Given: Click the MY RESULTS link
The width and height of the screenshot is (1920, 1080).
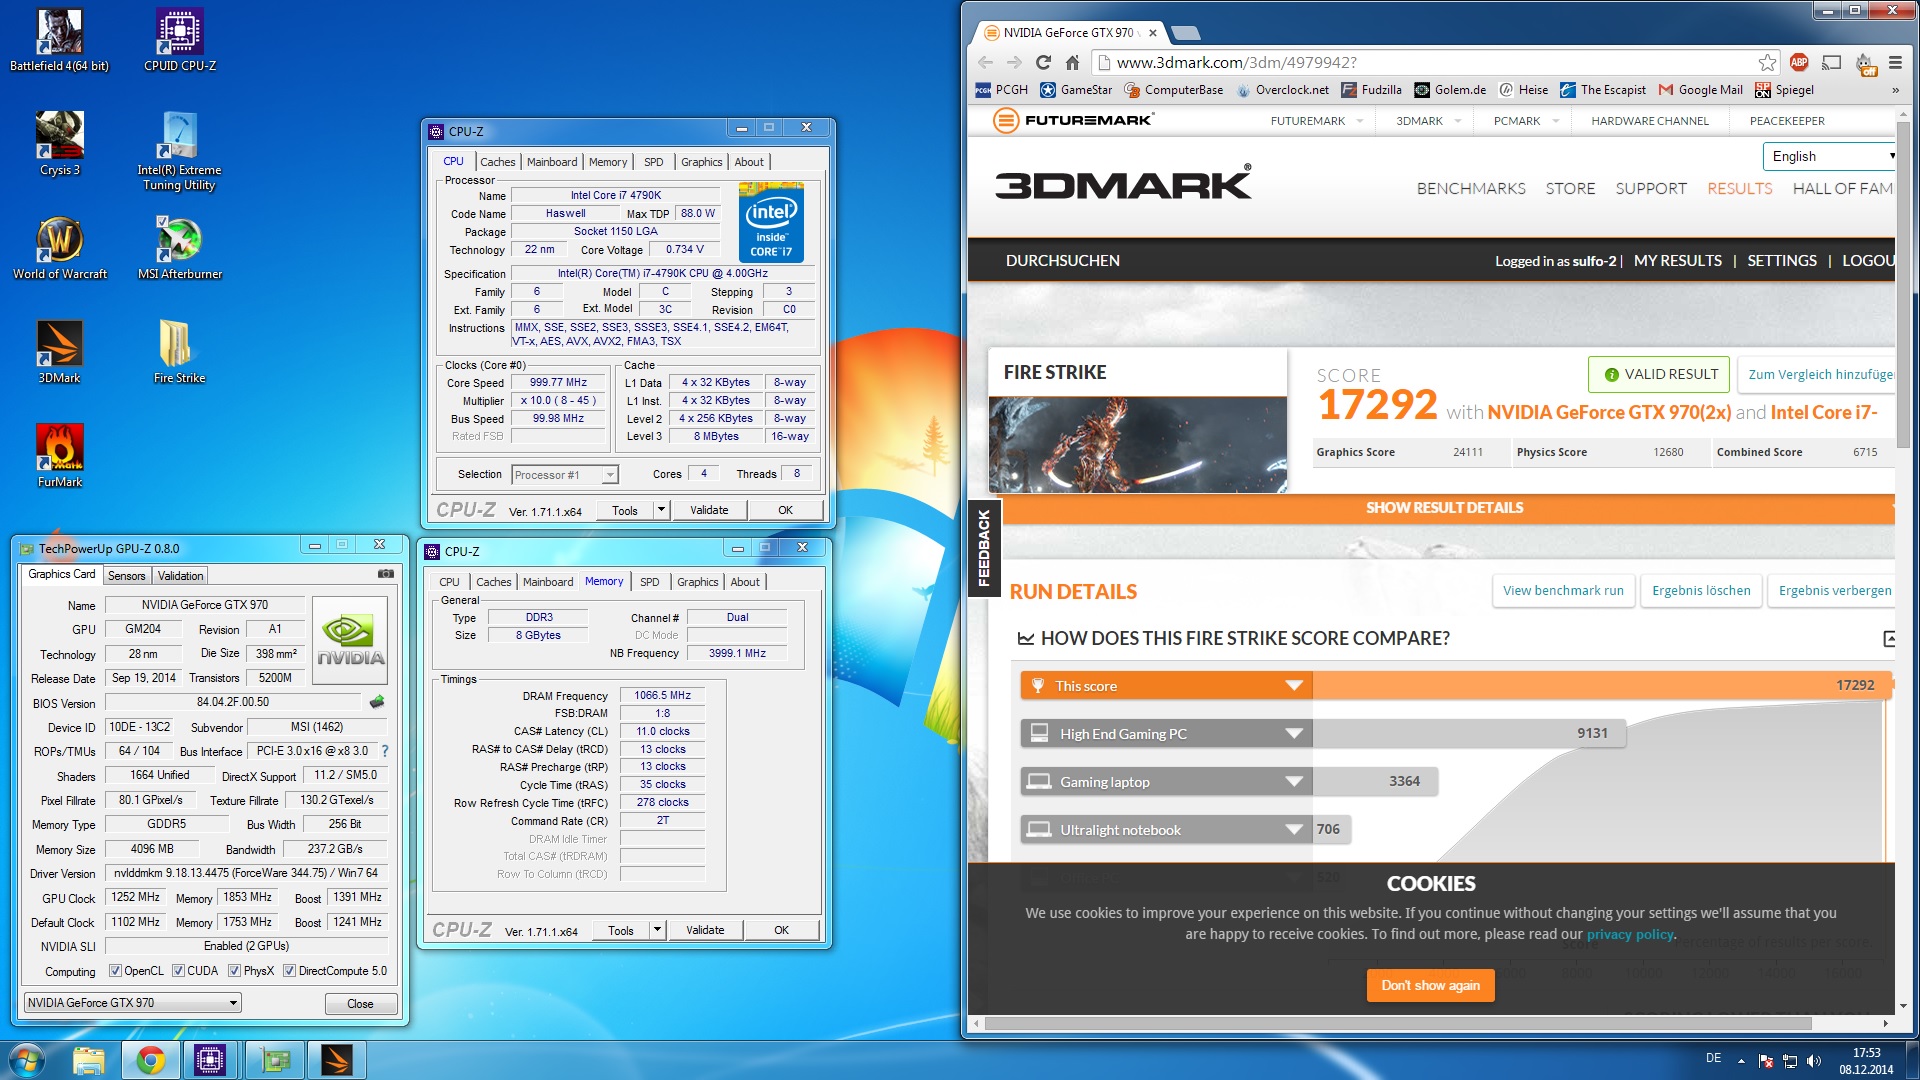Looking at the screenshot, I should [x=1677, y=261].
